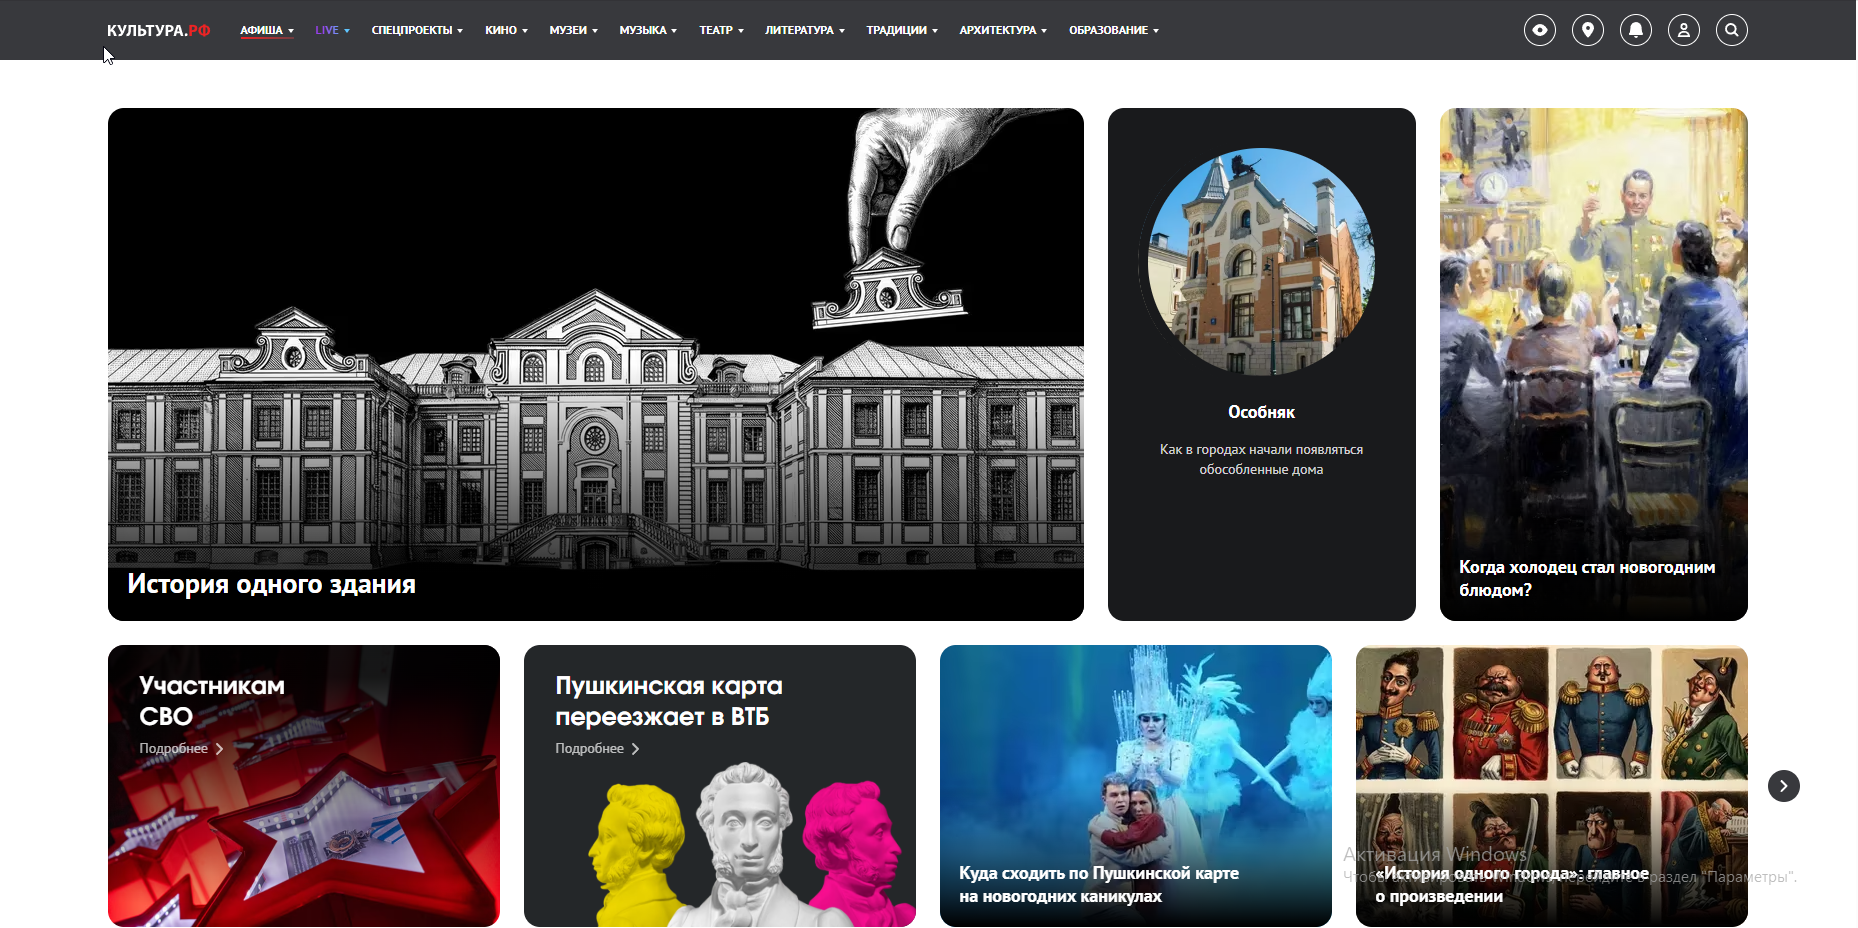1858x928 pixels.
Task: Open the location pin icon
Action: pos(1587,30)
